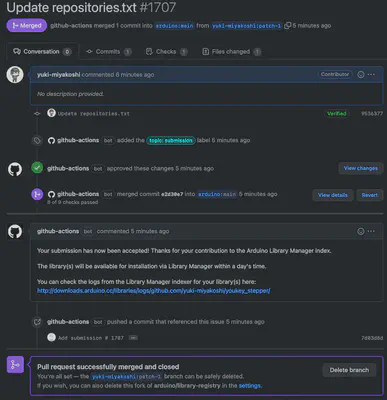
Task: Switch to the Files changed tab
Action: pos(231,52)
